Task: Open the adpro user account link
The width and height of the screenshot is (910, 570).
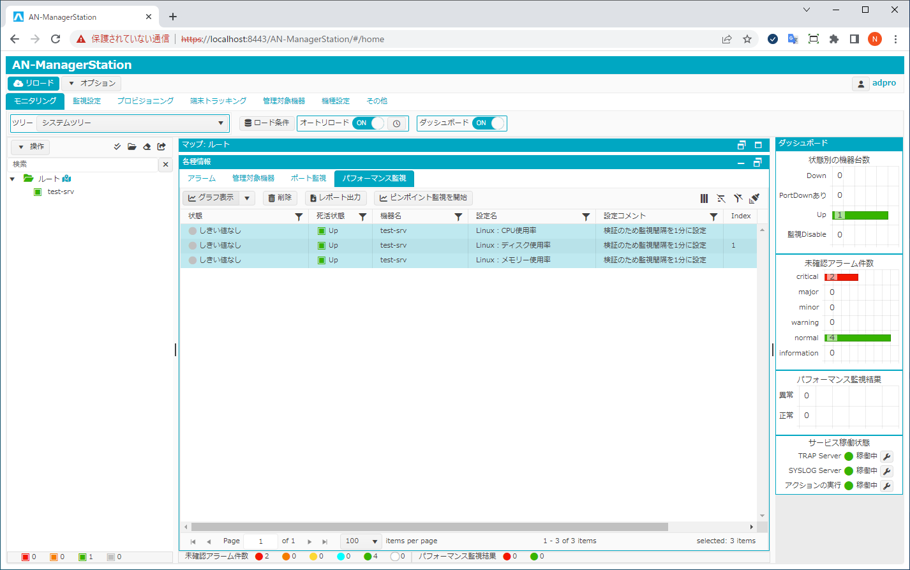Action: 884,83
